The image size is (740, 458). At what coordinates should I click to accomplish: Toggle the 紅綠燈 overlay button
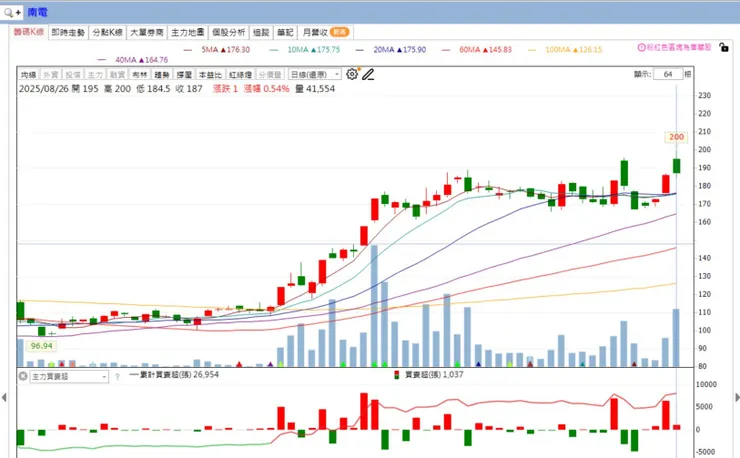[x=240, y=75]
